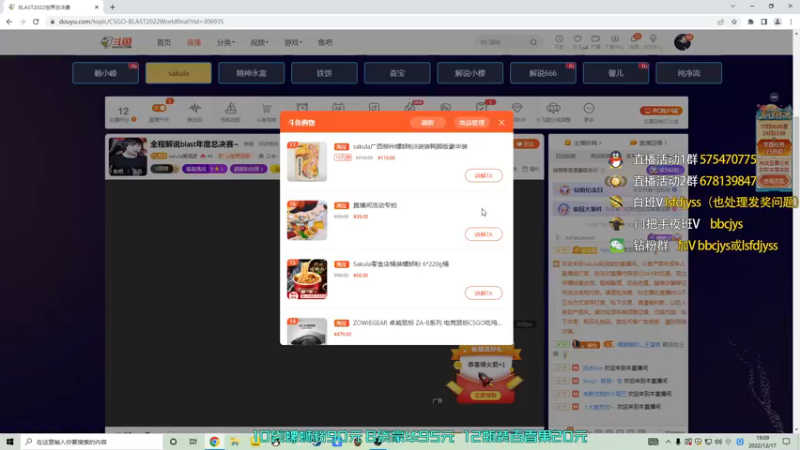Reload page with browser refresh button
The height and width of the screenshot is (450, 800).
click(x=36, y=21)
